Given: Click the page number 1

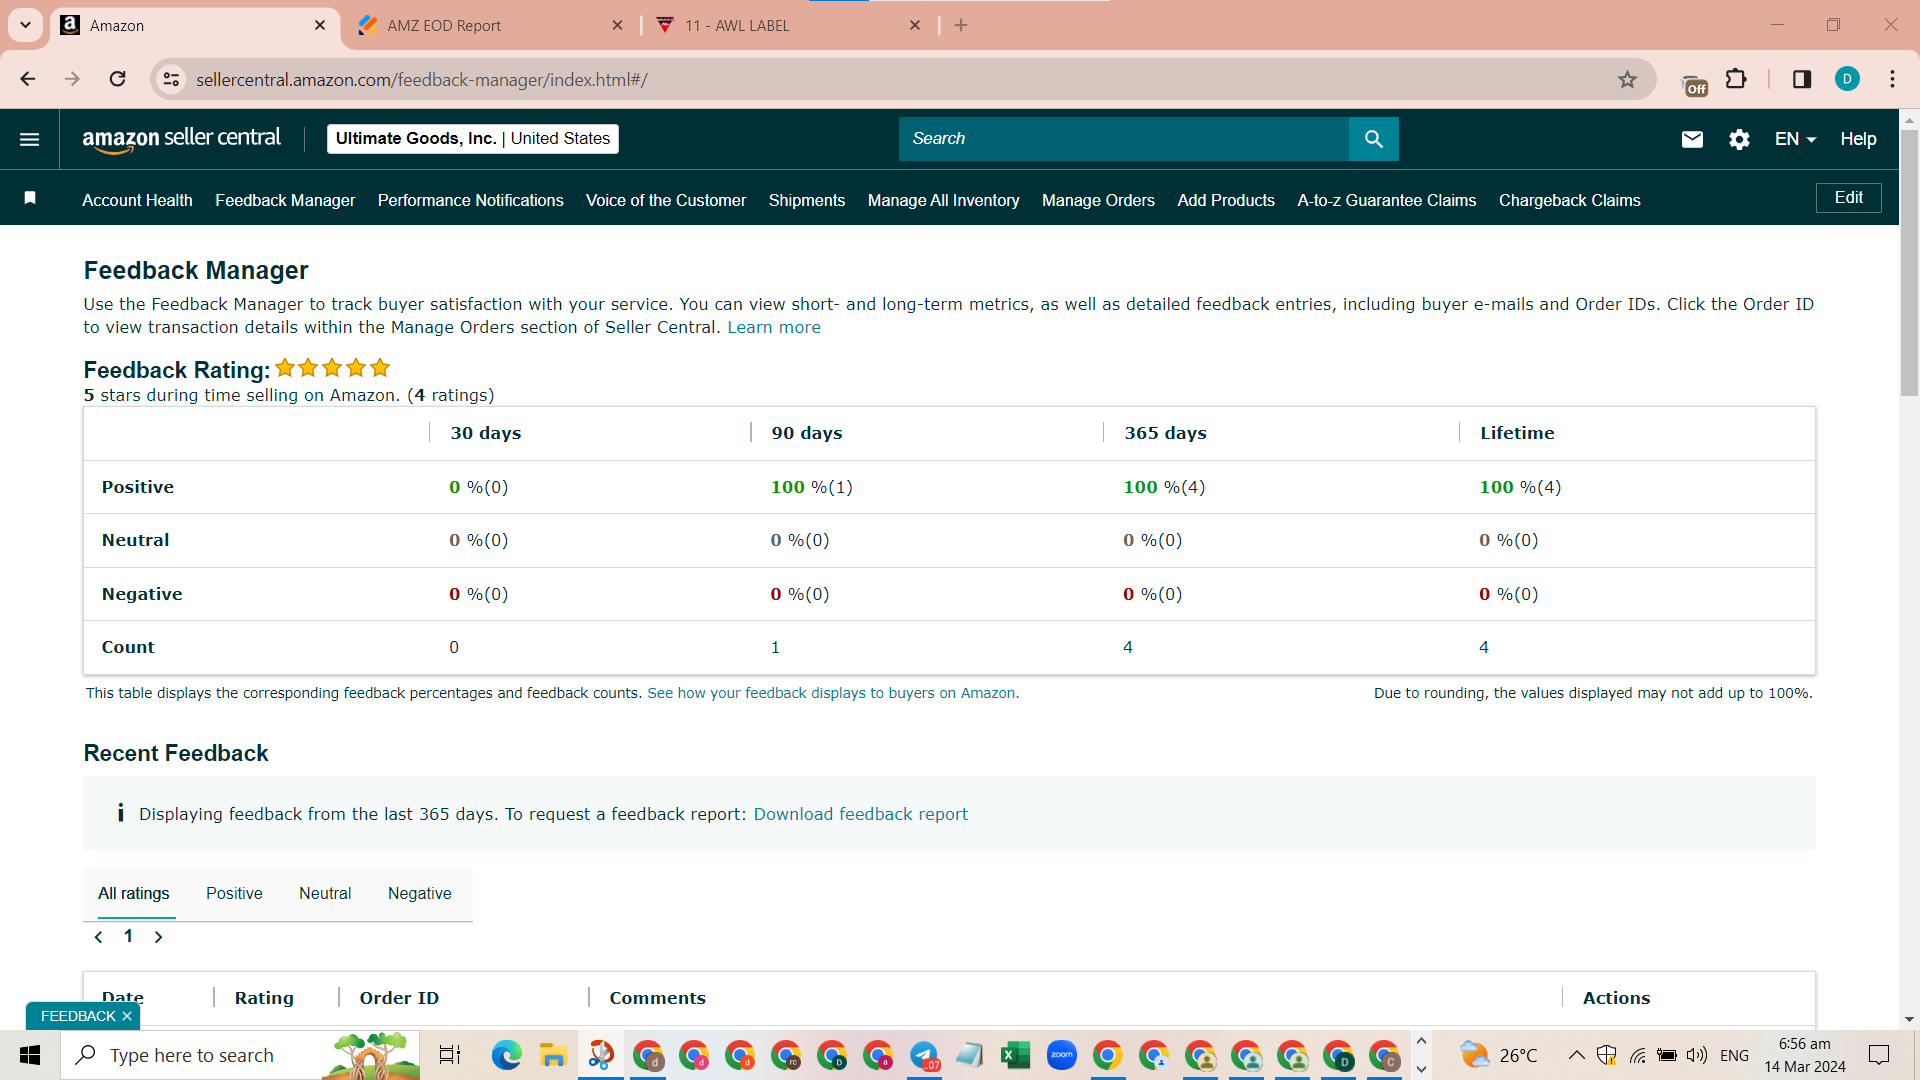Looking at the screenshot, I should point(128,936).
